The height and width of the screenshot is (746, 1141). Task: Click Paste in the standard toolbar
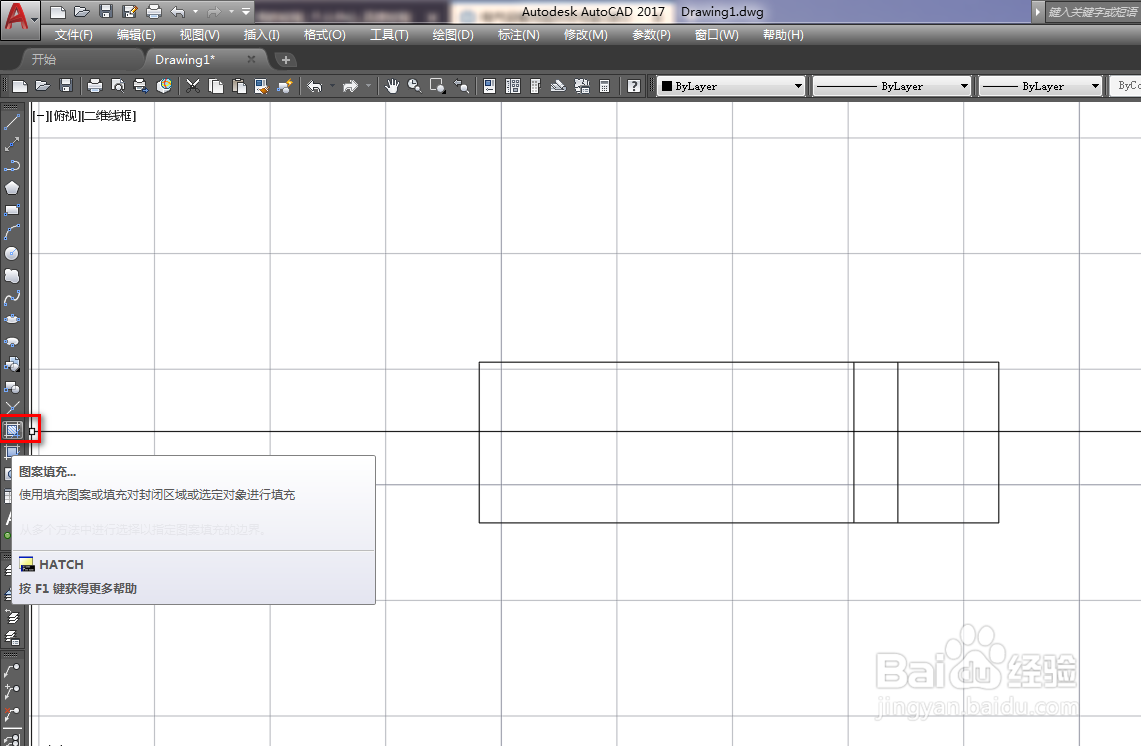(x=239, y=86)
